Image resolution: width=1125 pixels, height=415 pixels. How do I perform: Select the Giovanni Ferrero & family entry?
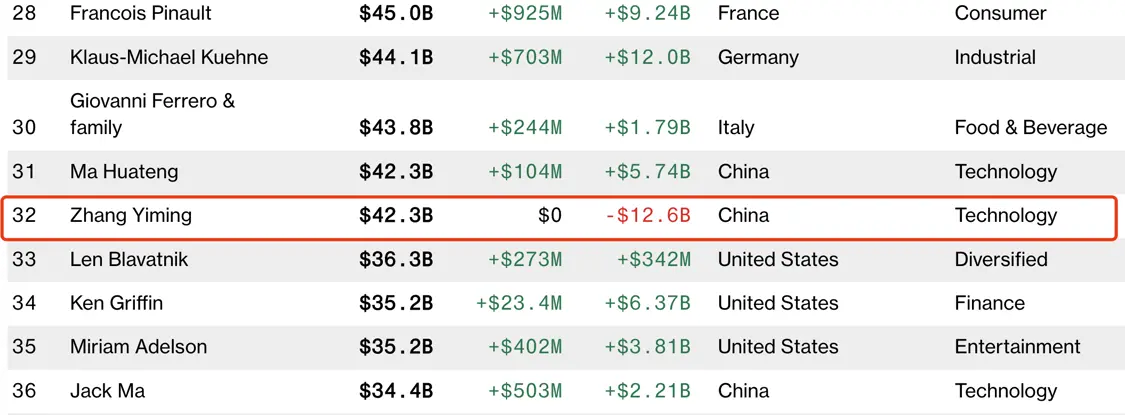point(152,114)
